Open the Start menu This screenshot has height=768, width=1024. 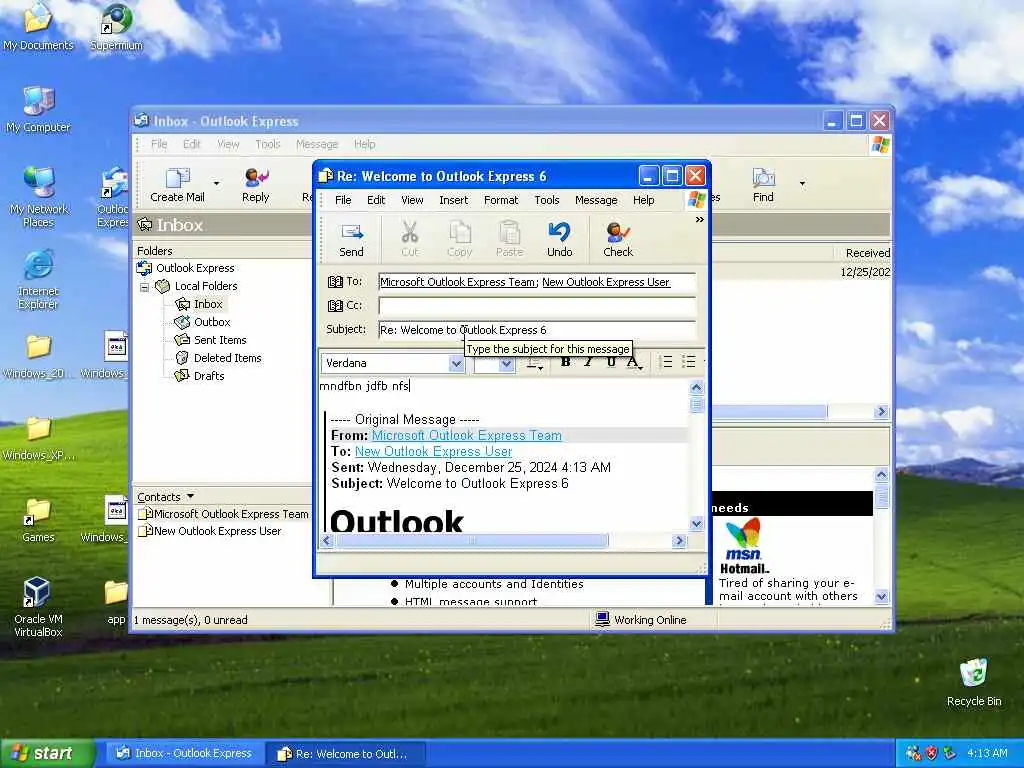click(x=48, y=753)
